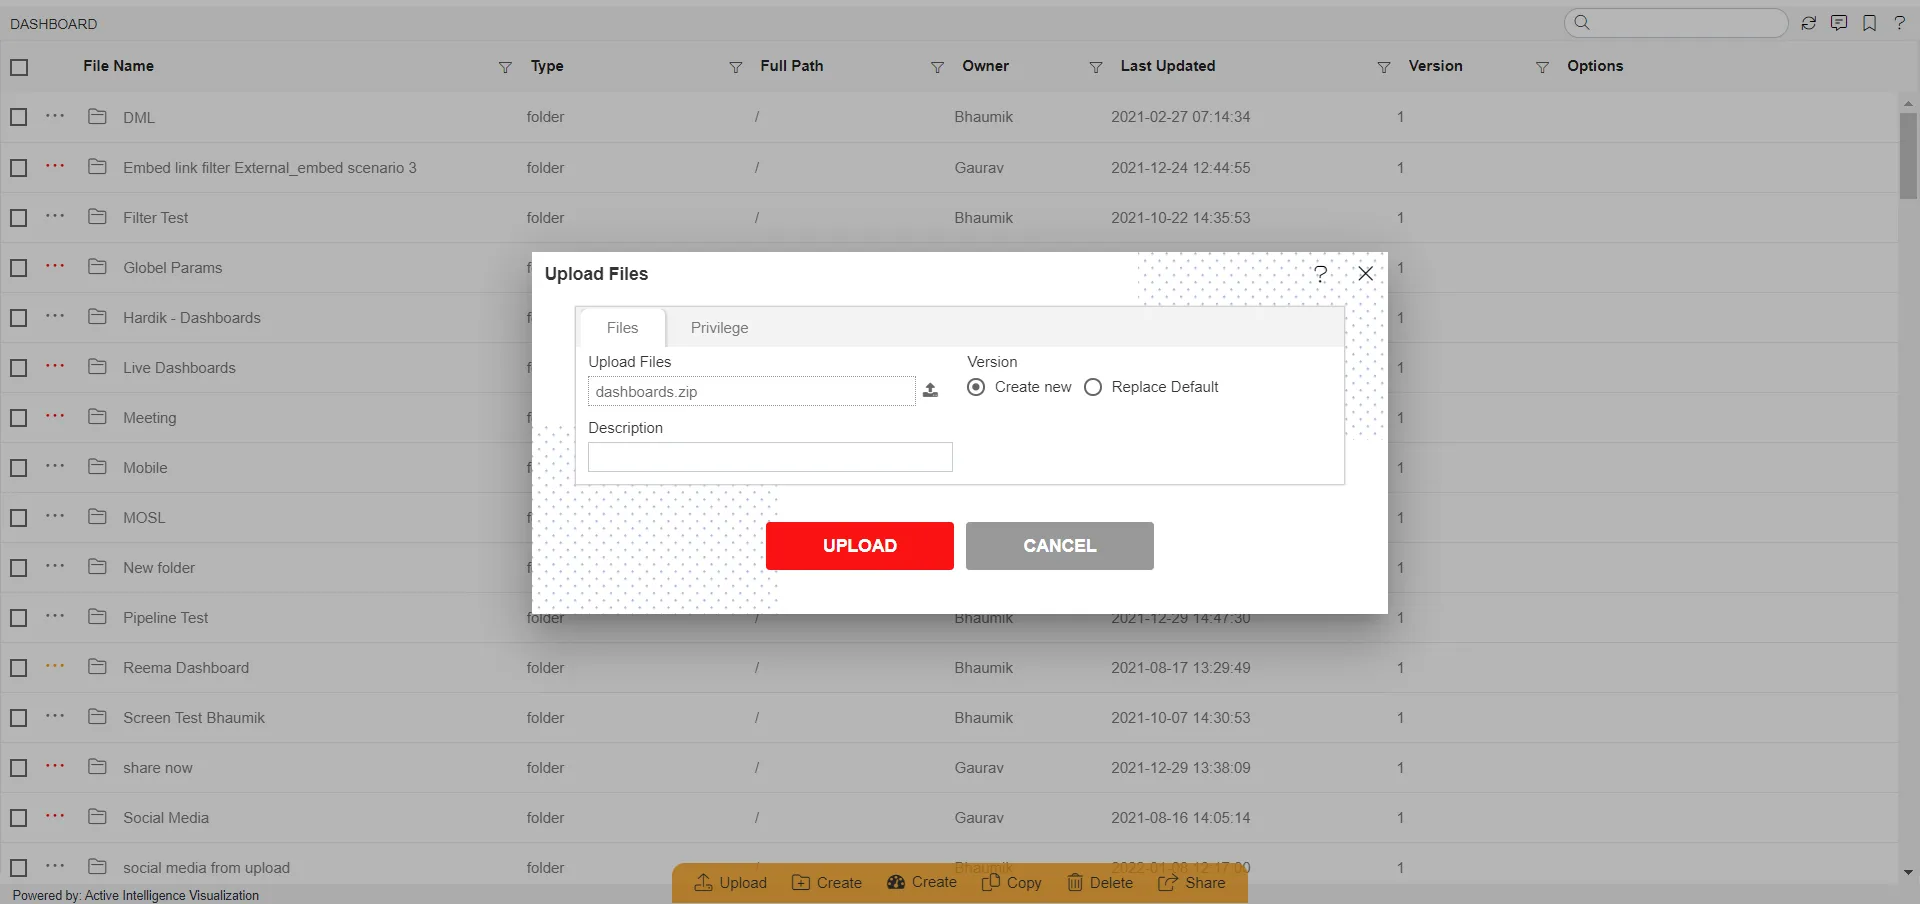The image size is (1920, 904).
Task: Click the Pipeline Test folder name
Action: click(x=166, y=617)
